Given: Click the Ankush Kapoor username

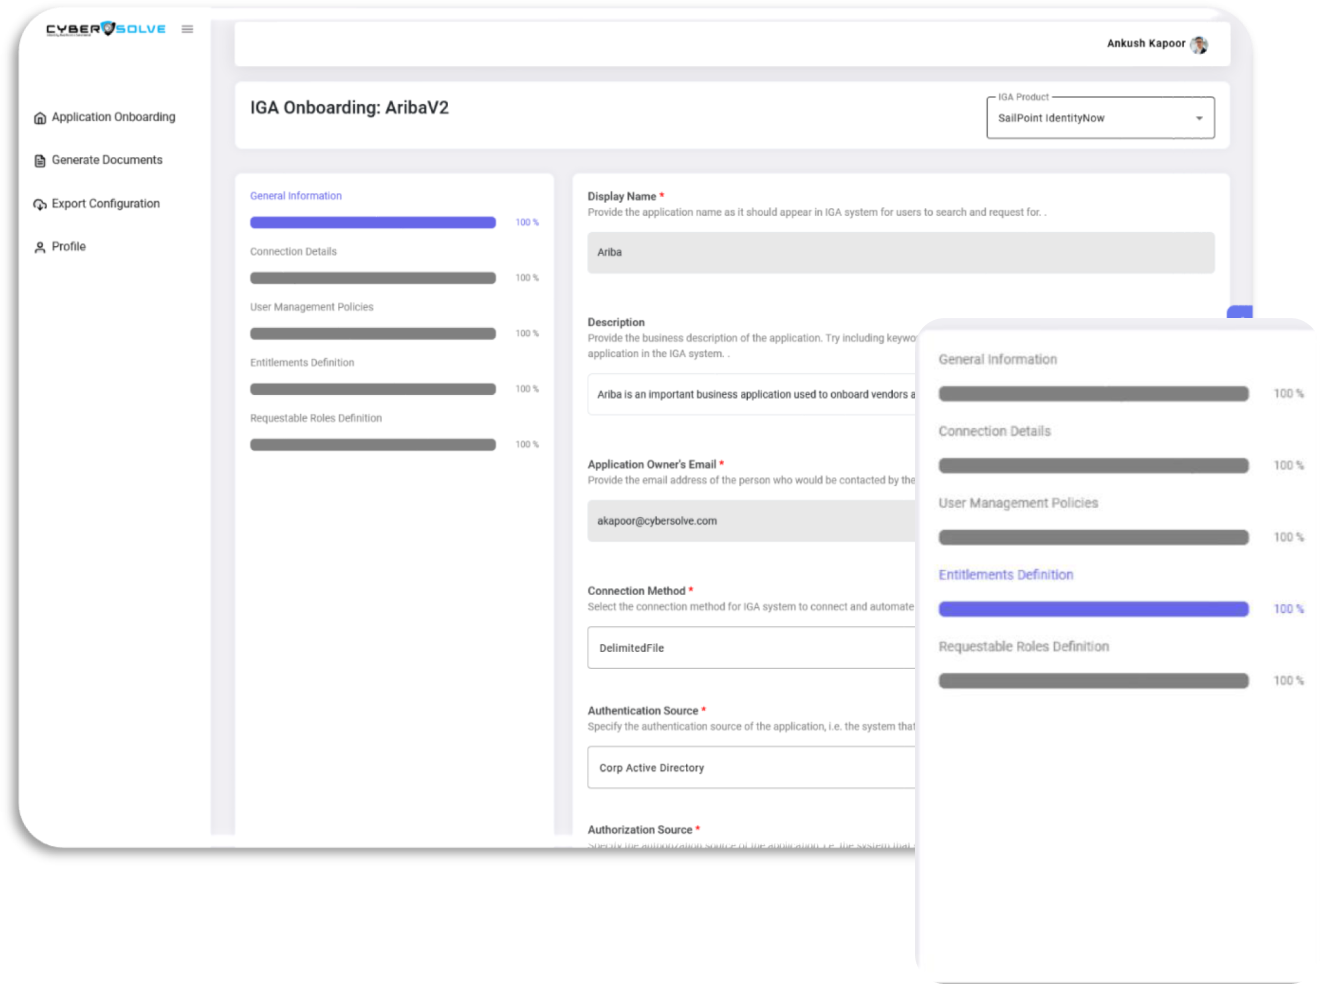Looking at the screenshot, I should point(1145,44).
